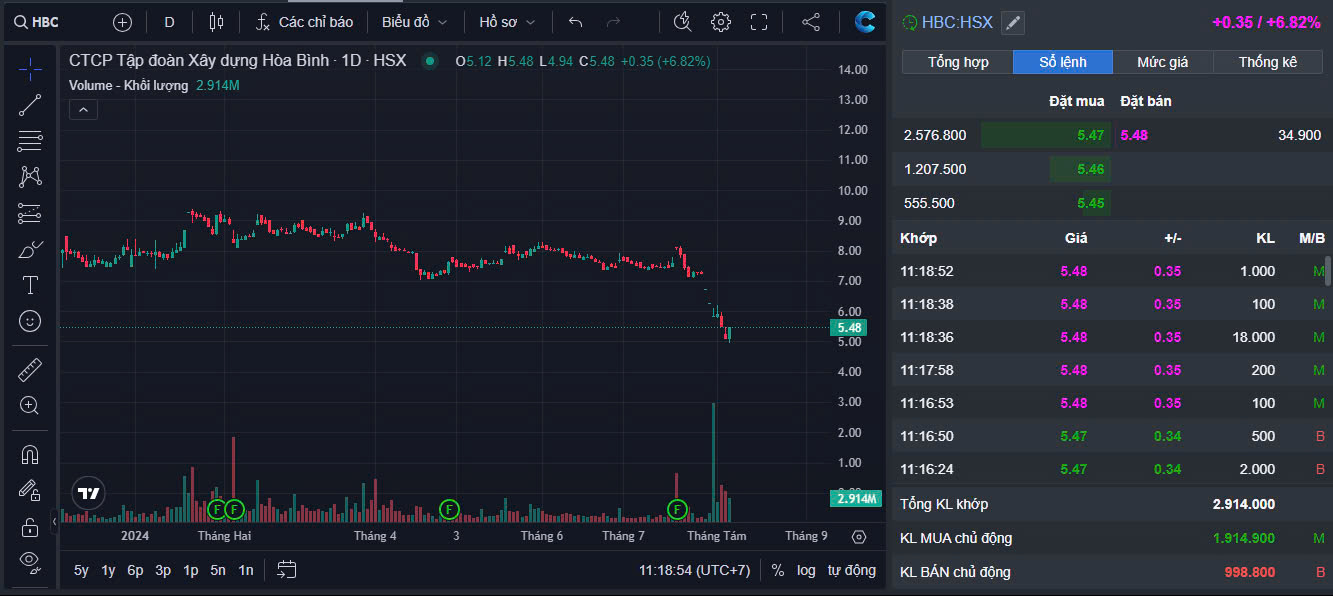Select the Text annotation tool
This screenshot has height=596, width=1333.
point(30,285)
